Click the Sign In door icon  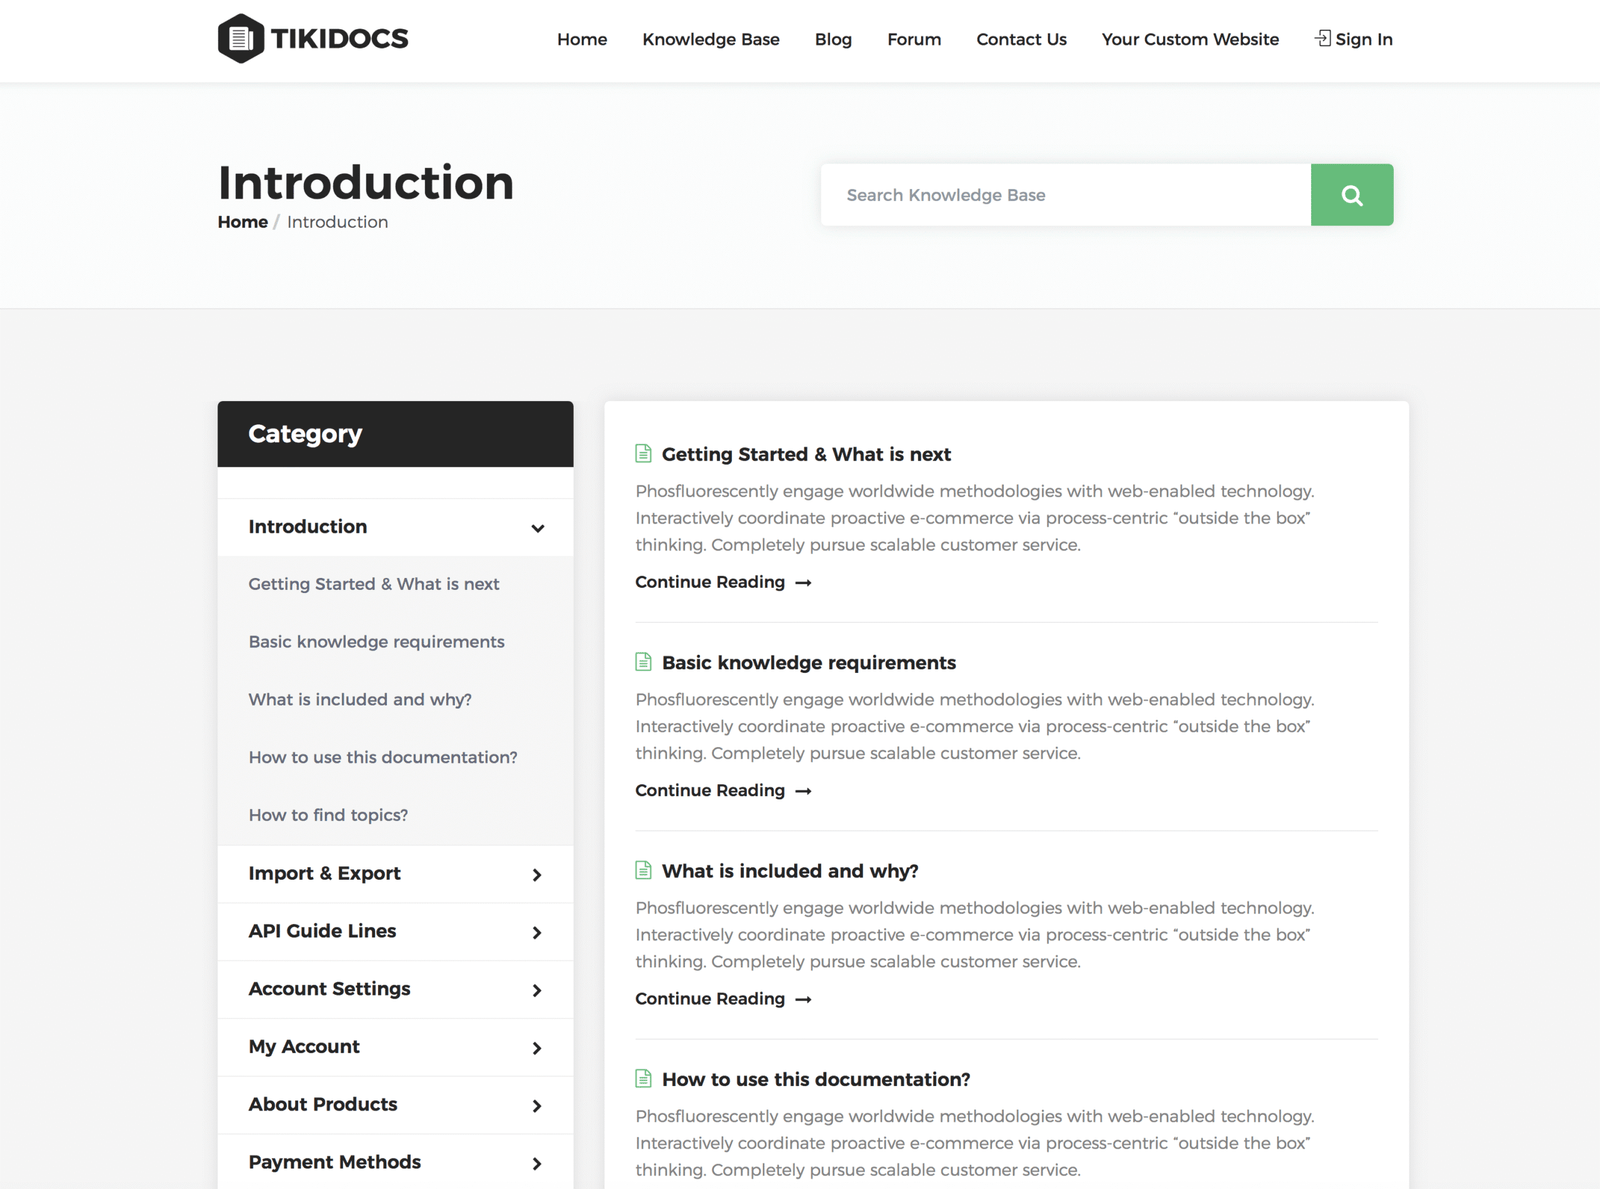pyautogui.click(x=1322, y=38)
